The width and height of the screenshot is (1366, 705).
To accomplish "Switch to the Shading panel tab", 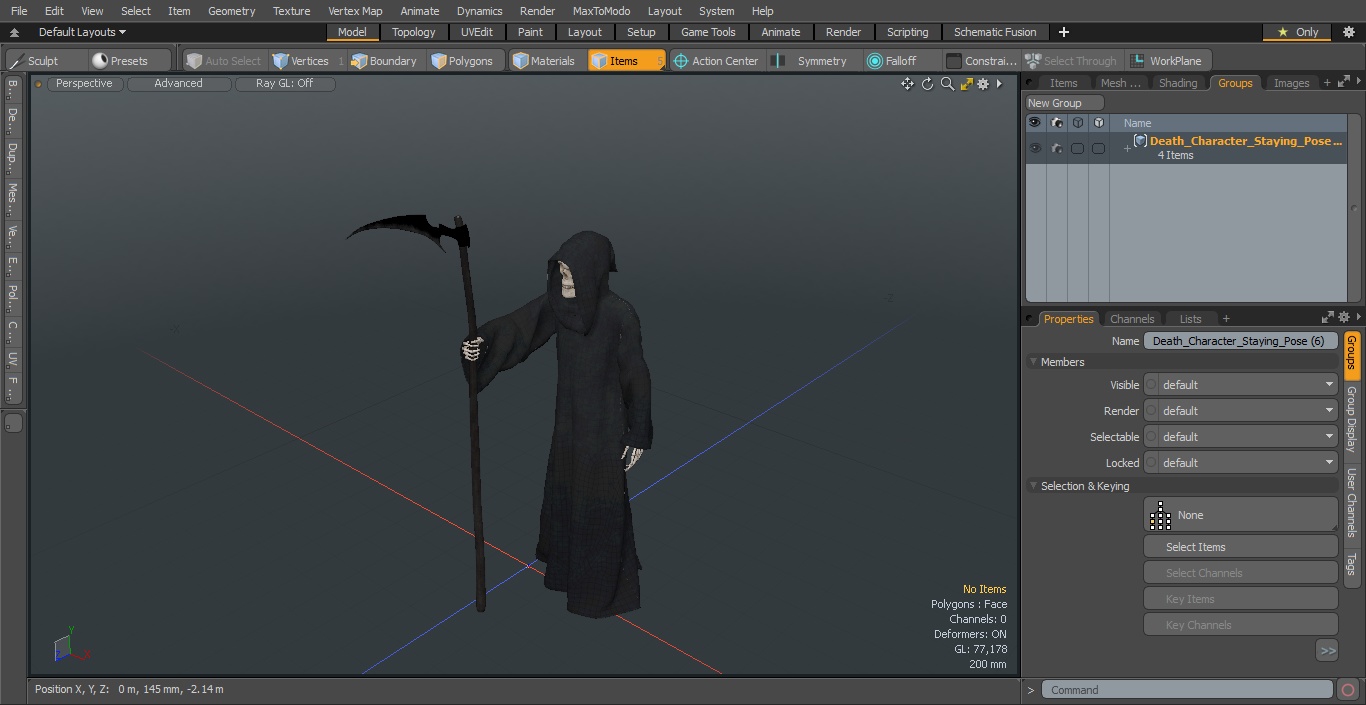I will (1178, 83).
